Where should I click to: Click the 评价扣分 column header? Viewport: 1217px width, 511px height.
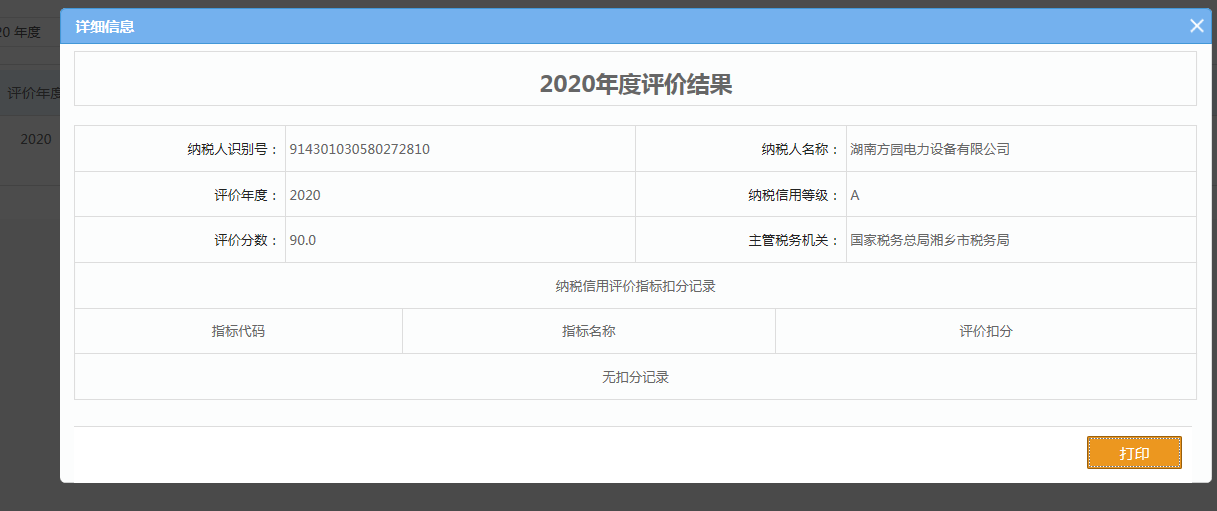(x=985, y=331)
